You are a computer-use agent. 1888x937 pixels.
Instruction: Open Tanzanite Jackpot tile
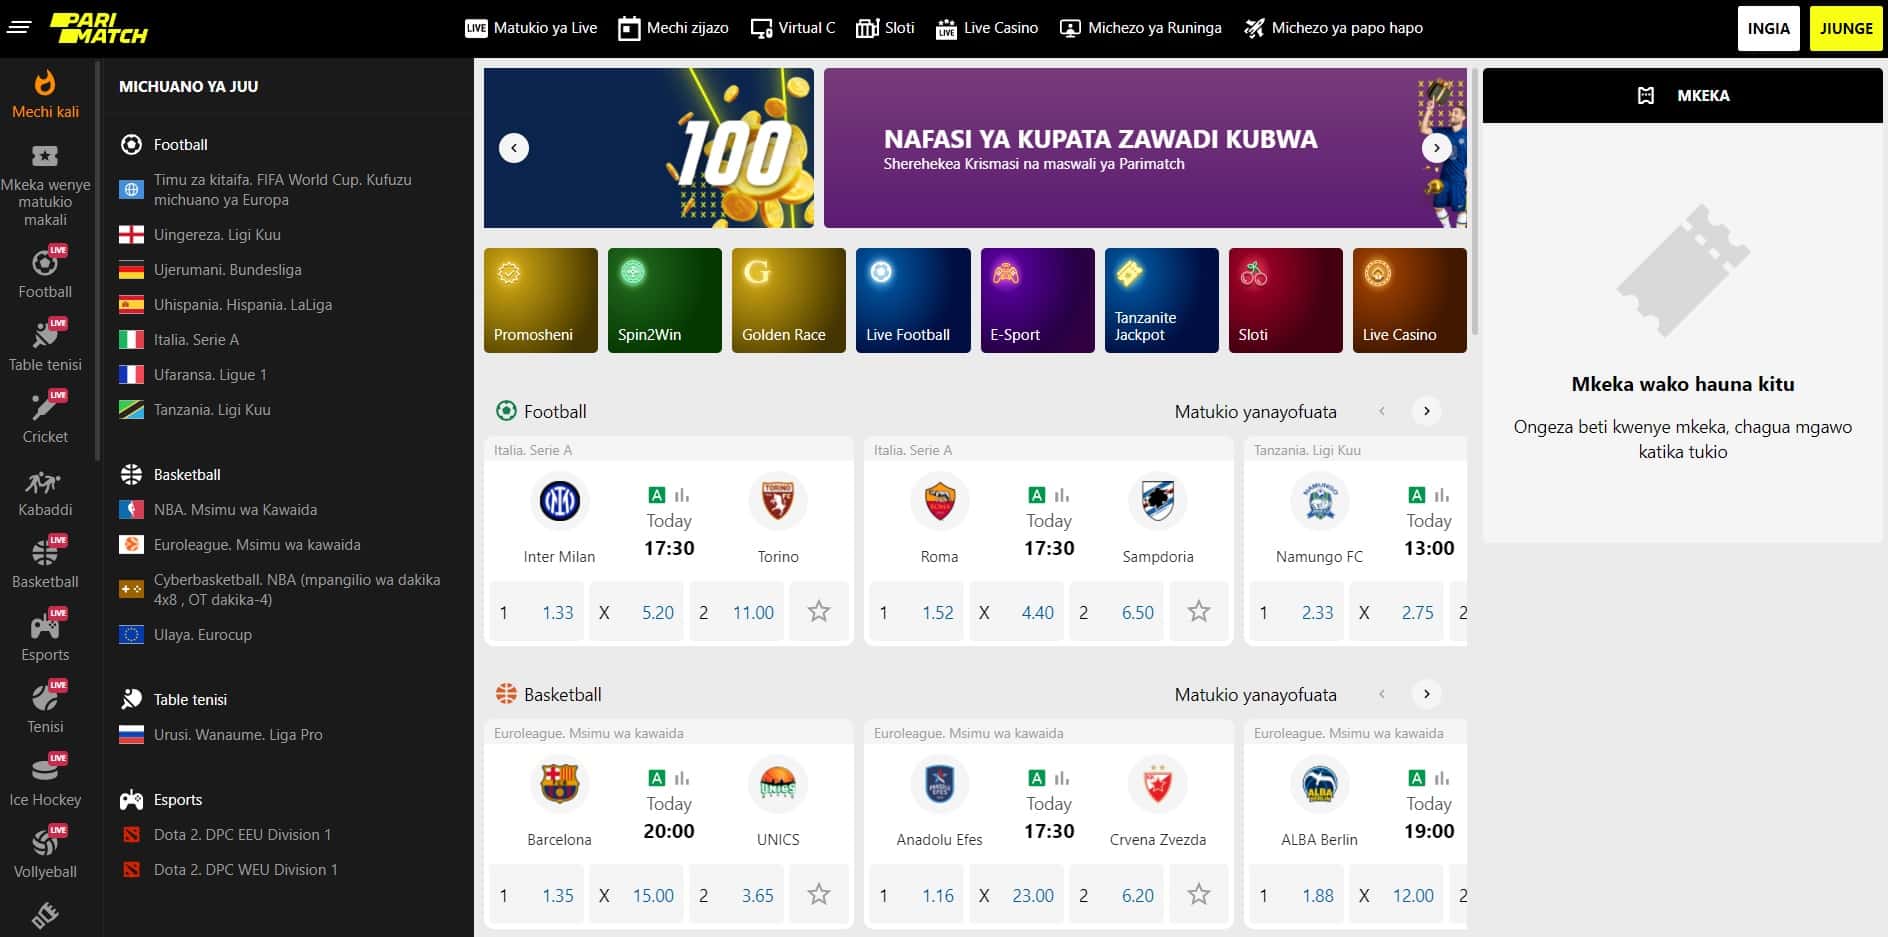click(x=1162, y=300)
